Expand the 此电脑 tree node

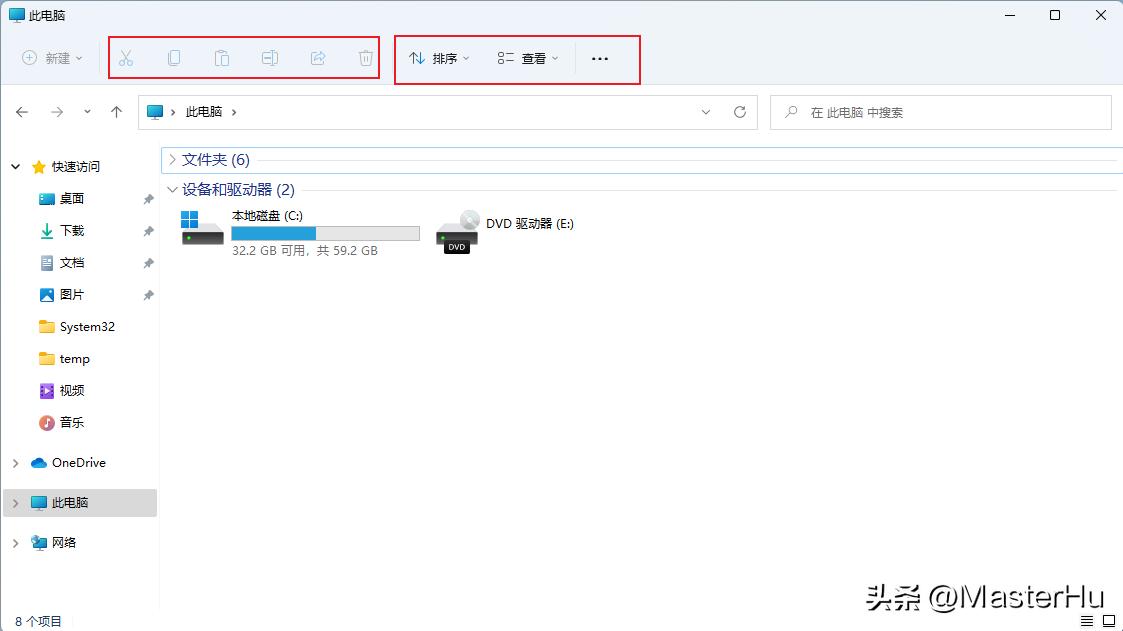click(16, 503)
